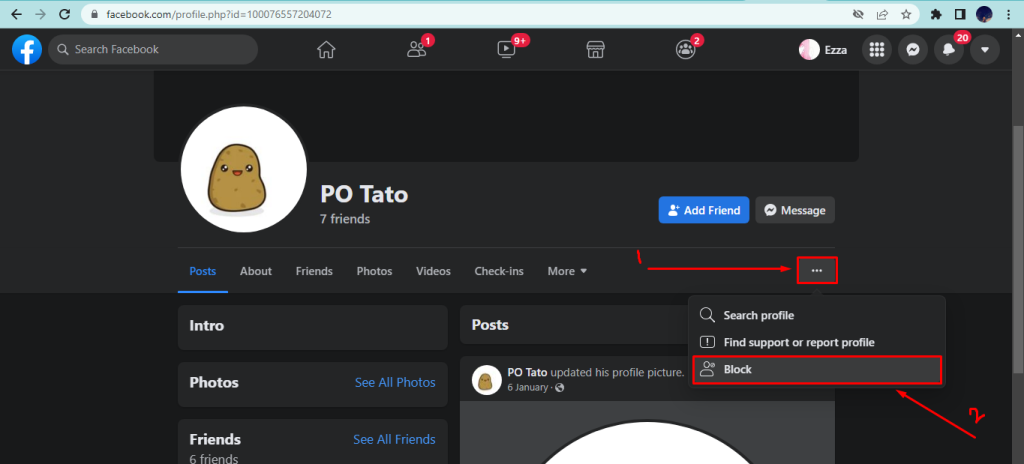This screenshot has height=464, width=1024.
Task: Open Messenger from the top bar
Action: tap(913, 50)
